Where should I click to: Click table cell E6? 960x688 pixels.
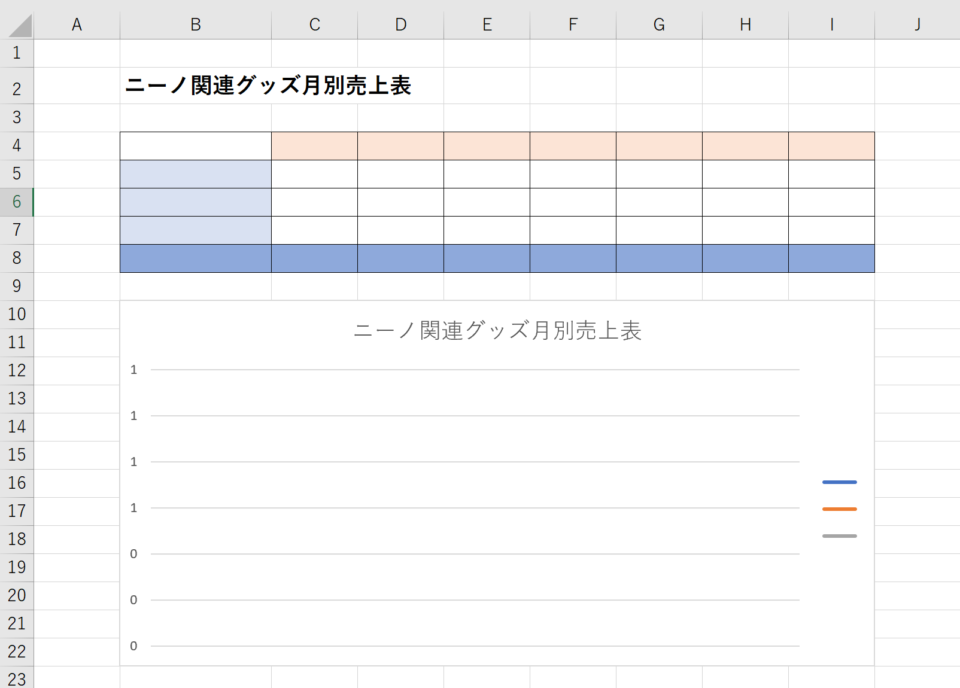point(486,202)
